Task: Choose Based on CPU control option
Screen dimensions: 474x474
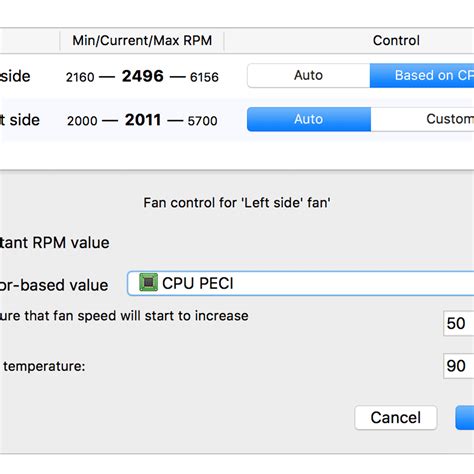Action: (x=422, y=76)
